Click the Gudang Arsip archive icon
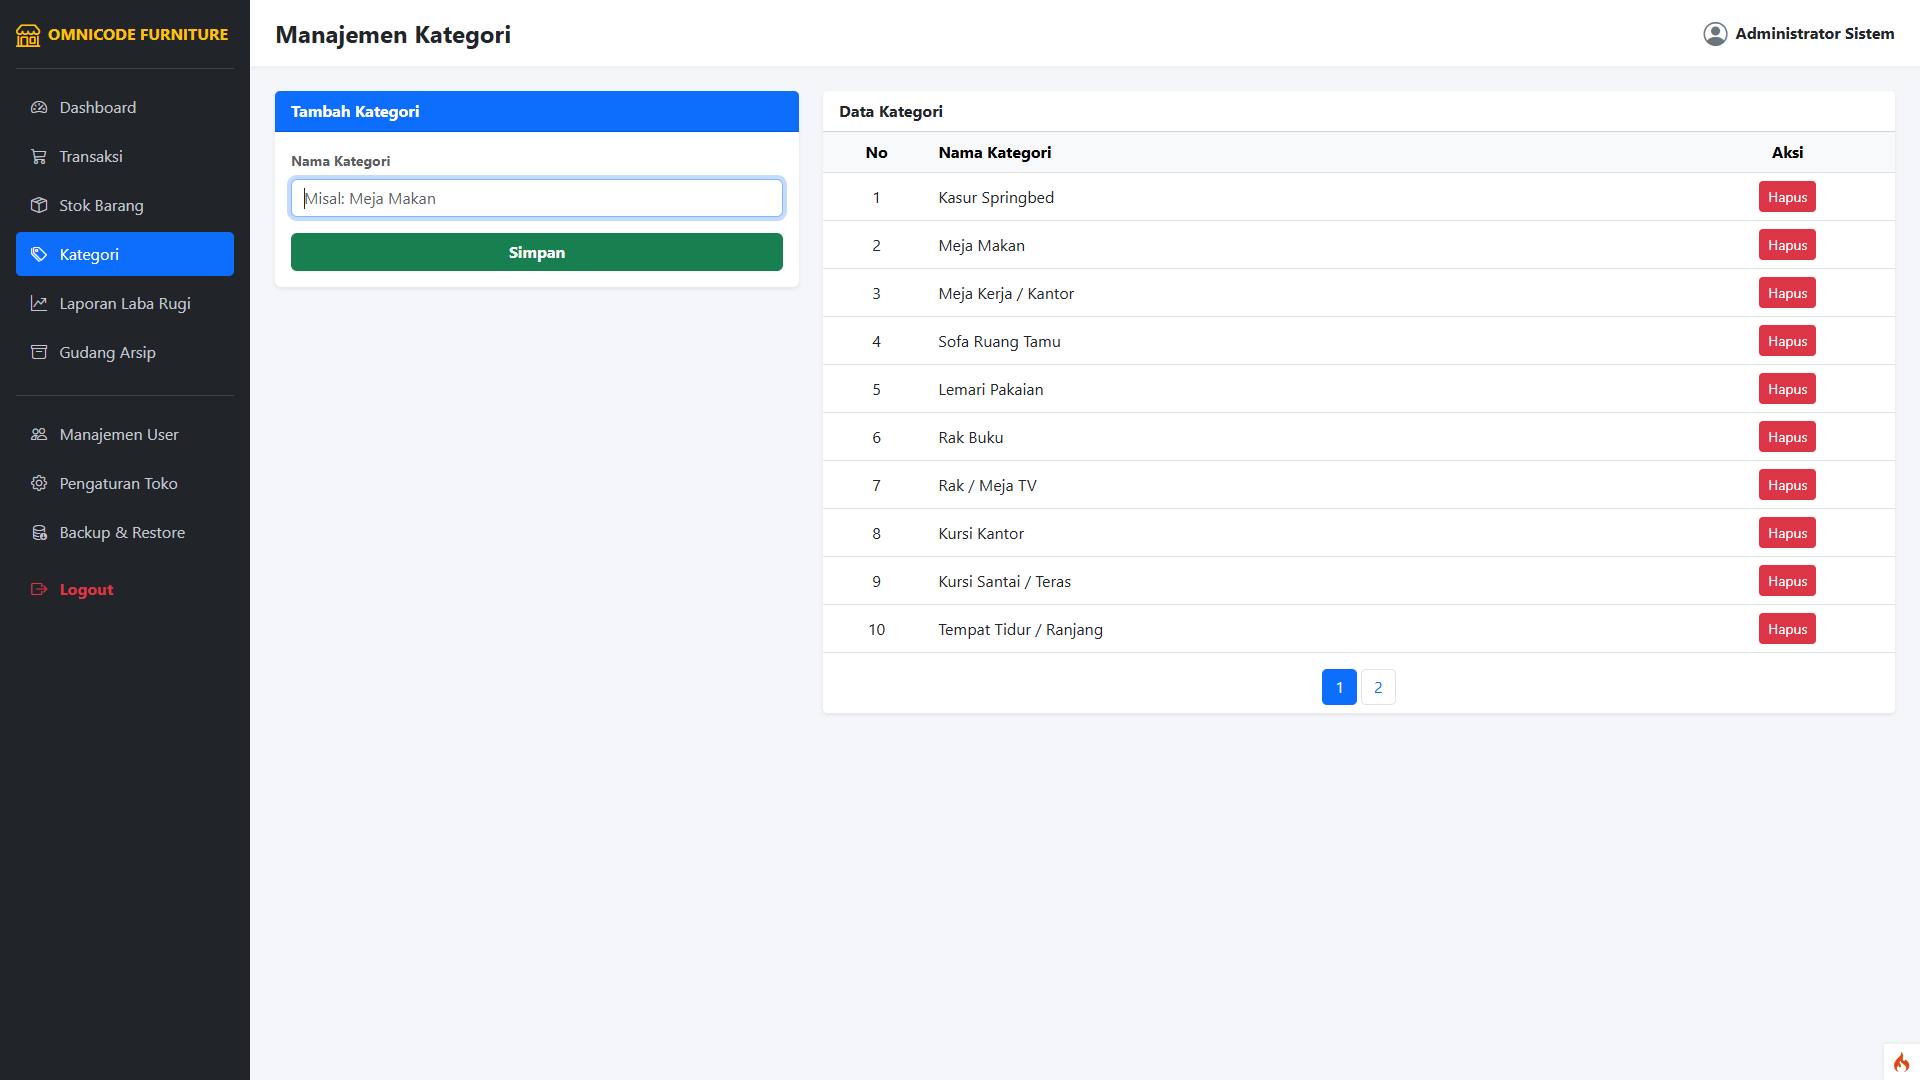 [39, 352]
